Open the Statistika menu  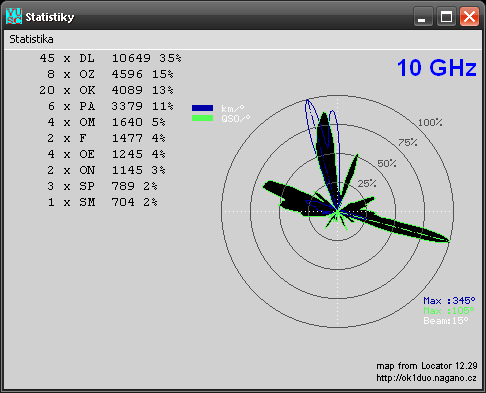[x=31, y=39]
